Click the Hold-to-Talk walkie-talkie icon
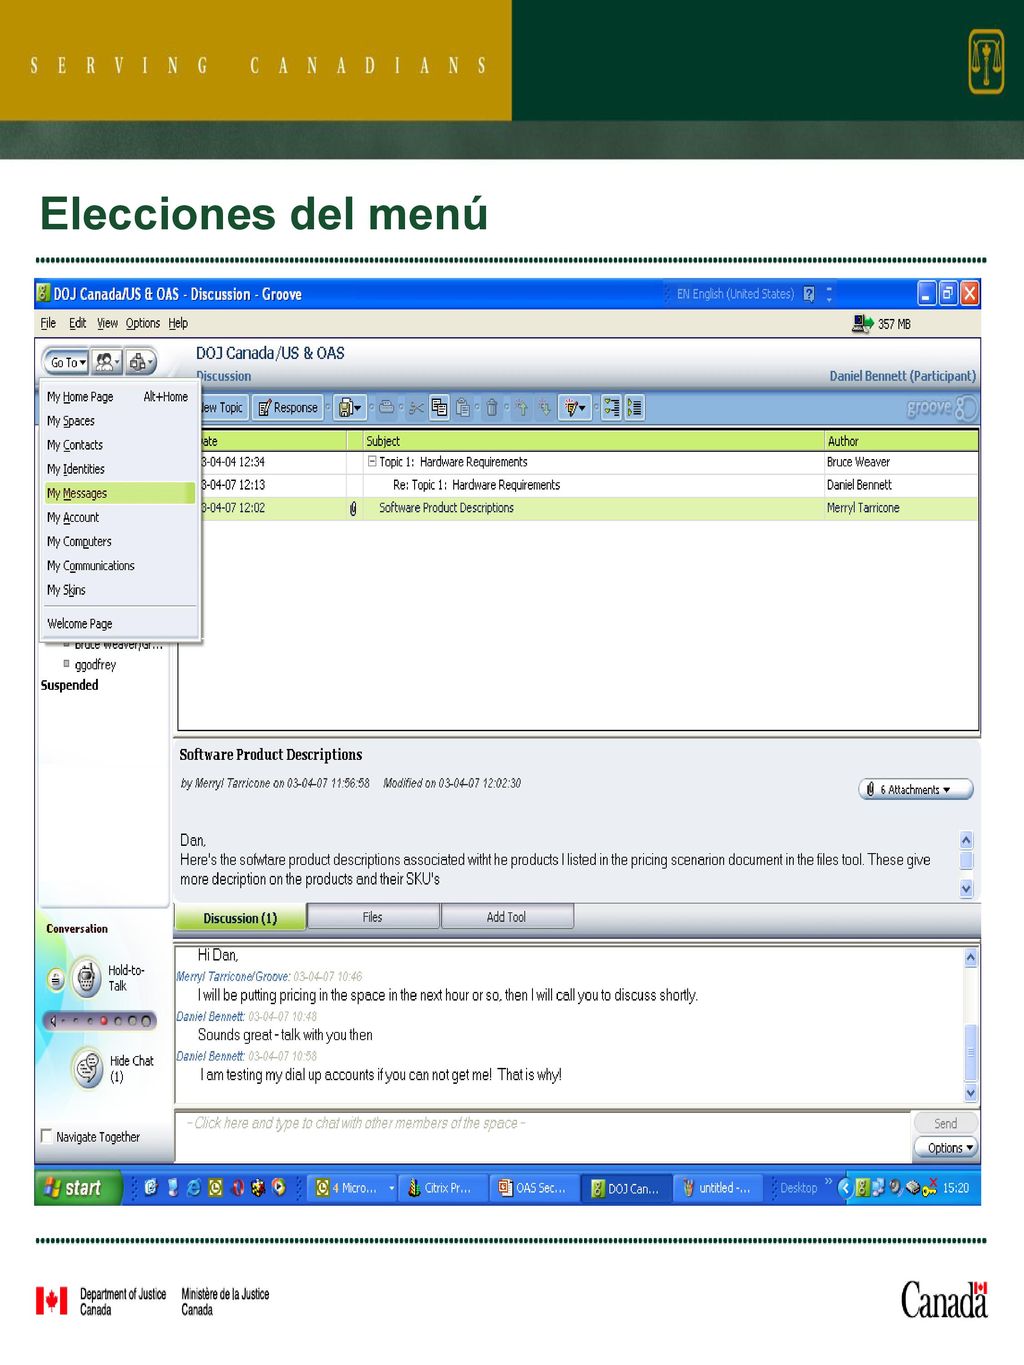 click(x=87, y=977)
